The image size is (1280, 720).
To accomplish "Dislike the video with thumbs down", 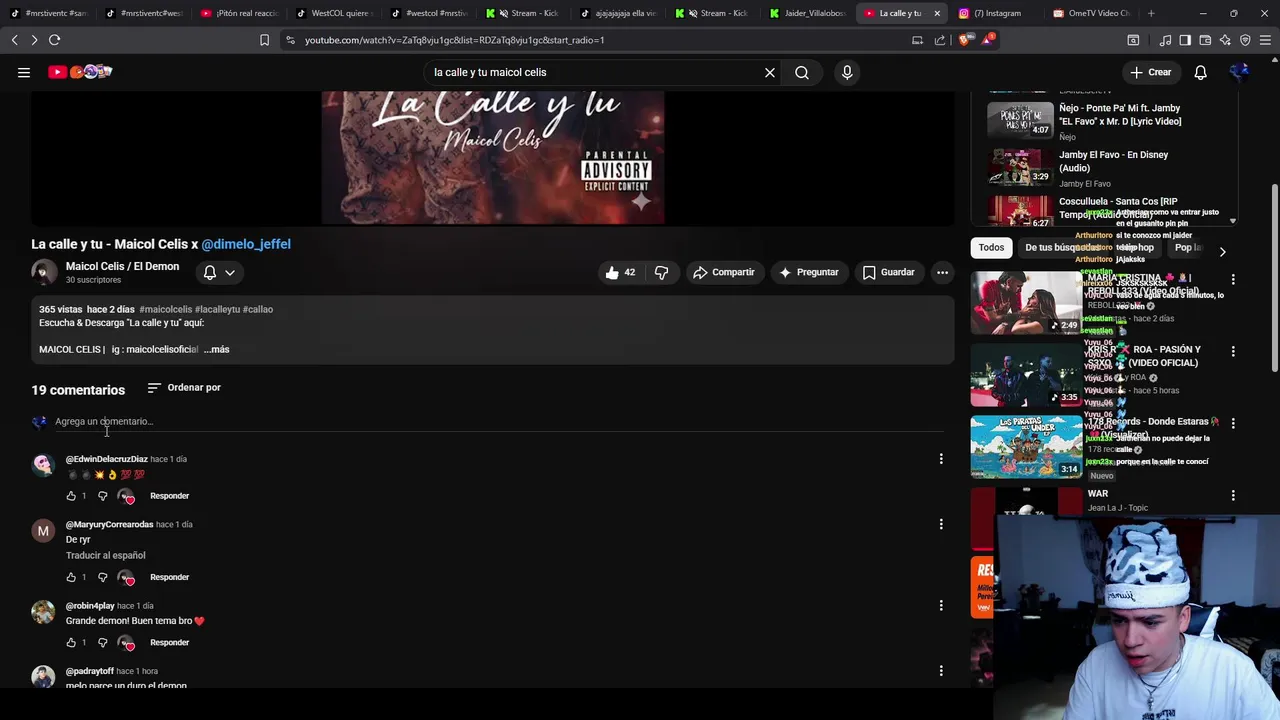I will (661, 272).
